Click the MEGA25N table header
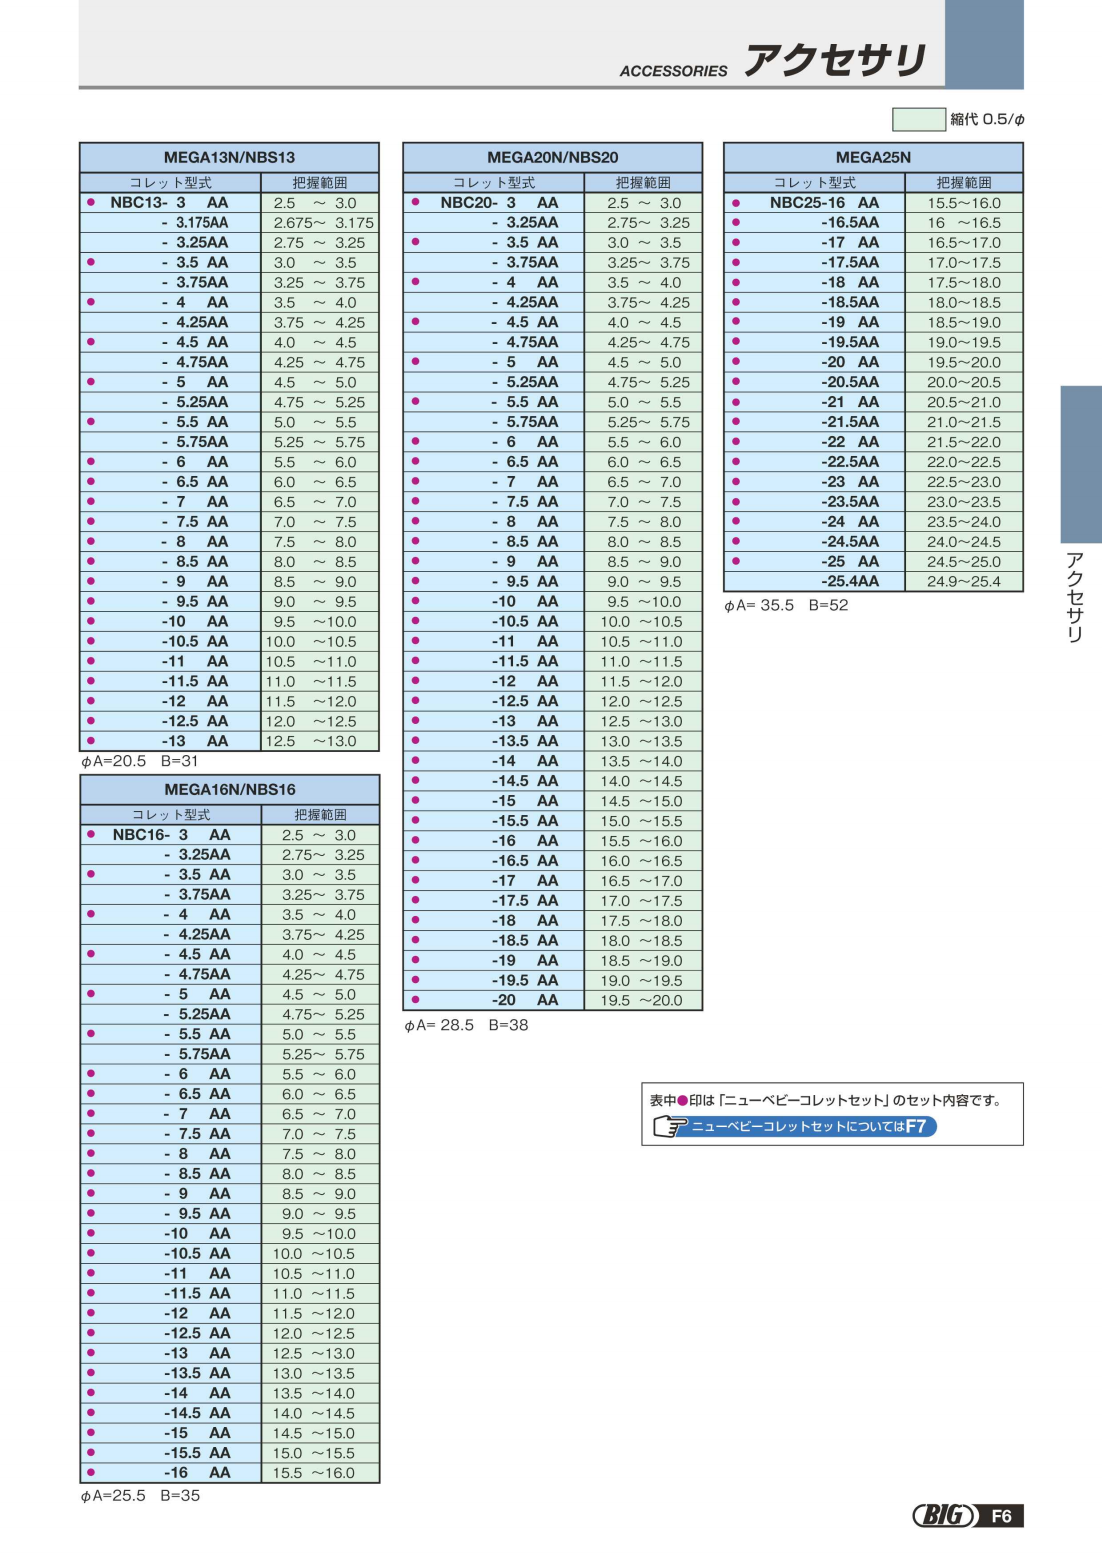The height and width of the screenshot is (1559, 1103). [x=873, y=157]
